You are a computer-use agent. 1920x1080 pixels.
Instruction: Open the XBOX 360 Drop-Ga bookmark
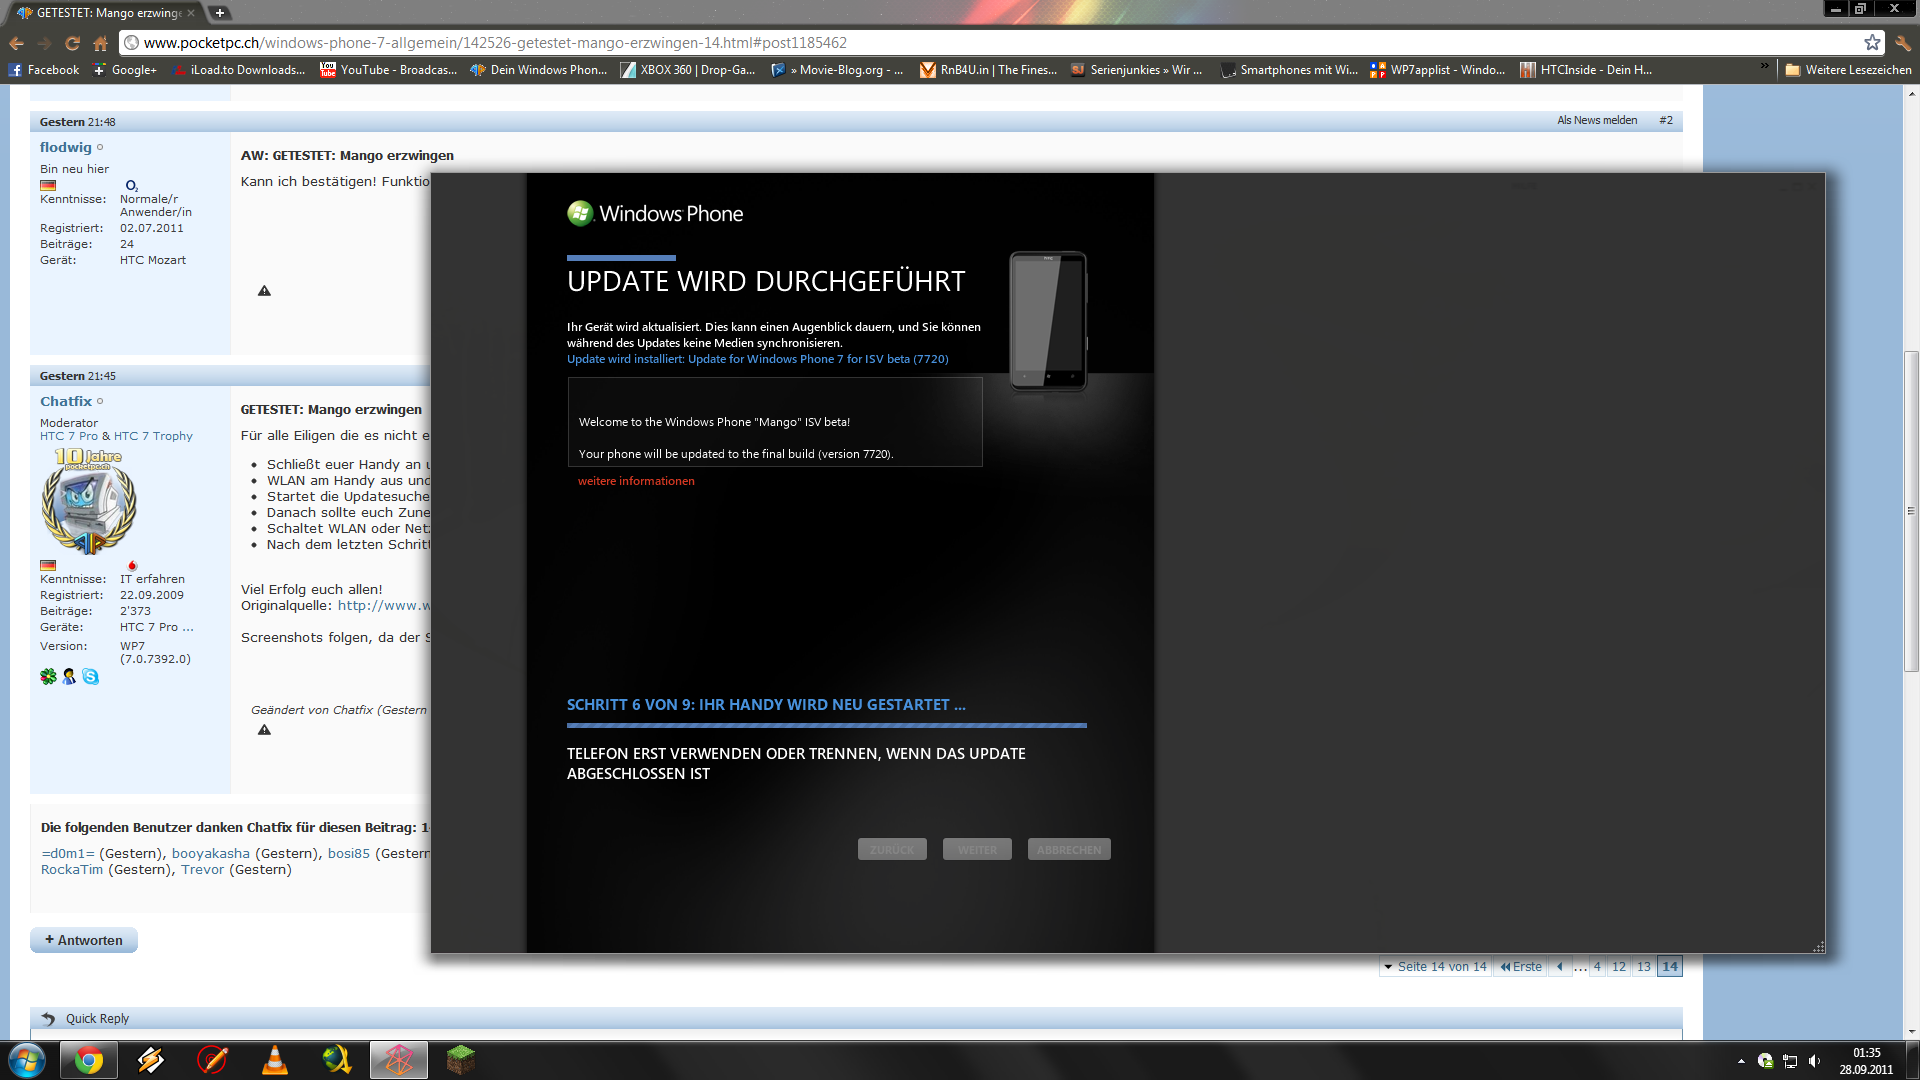point(688,70)
